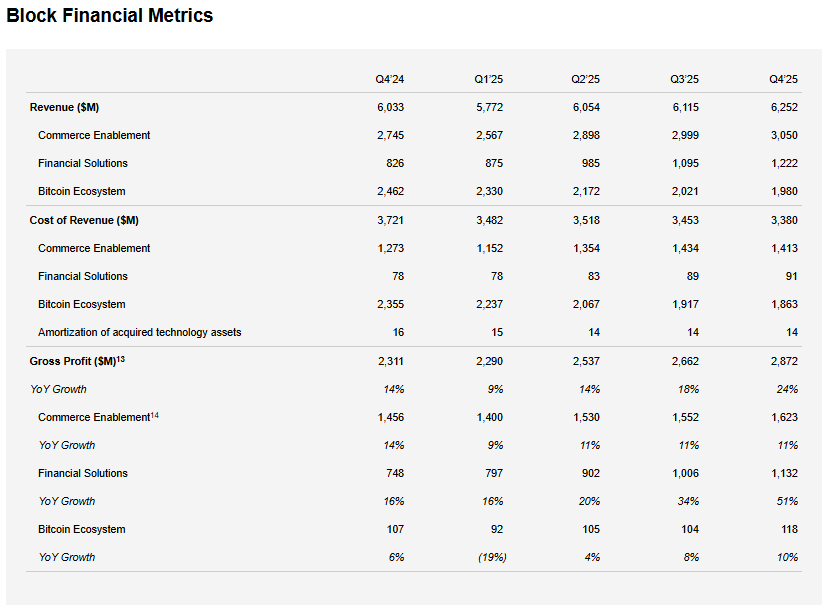The width and height of the screenshot is (830, 607).
Task: Click the "Gross Profit ($M)" row label
Action: 77,361
